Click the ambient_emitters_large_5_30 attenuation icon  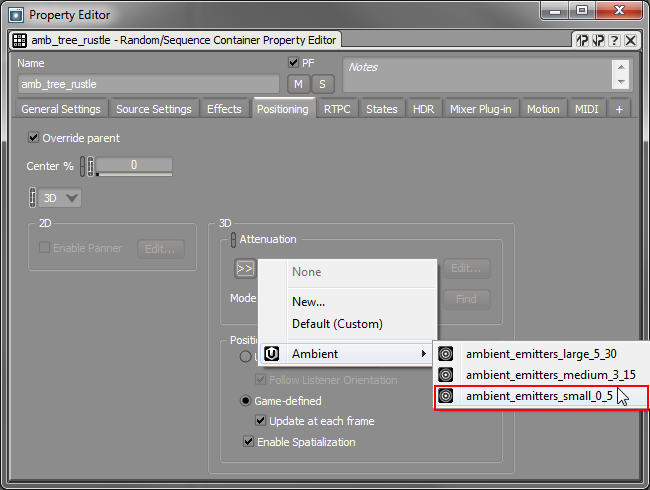click(446, 353)
